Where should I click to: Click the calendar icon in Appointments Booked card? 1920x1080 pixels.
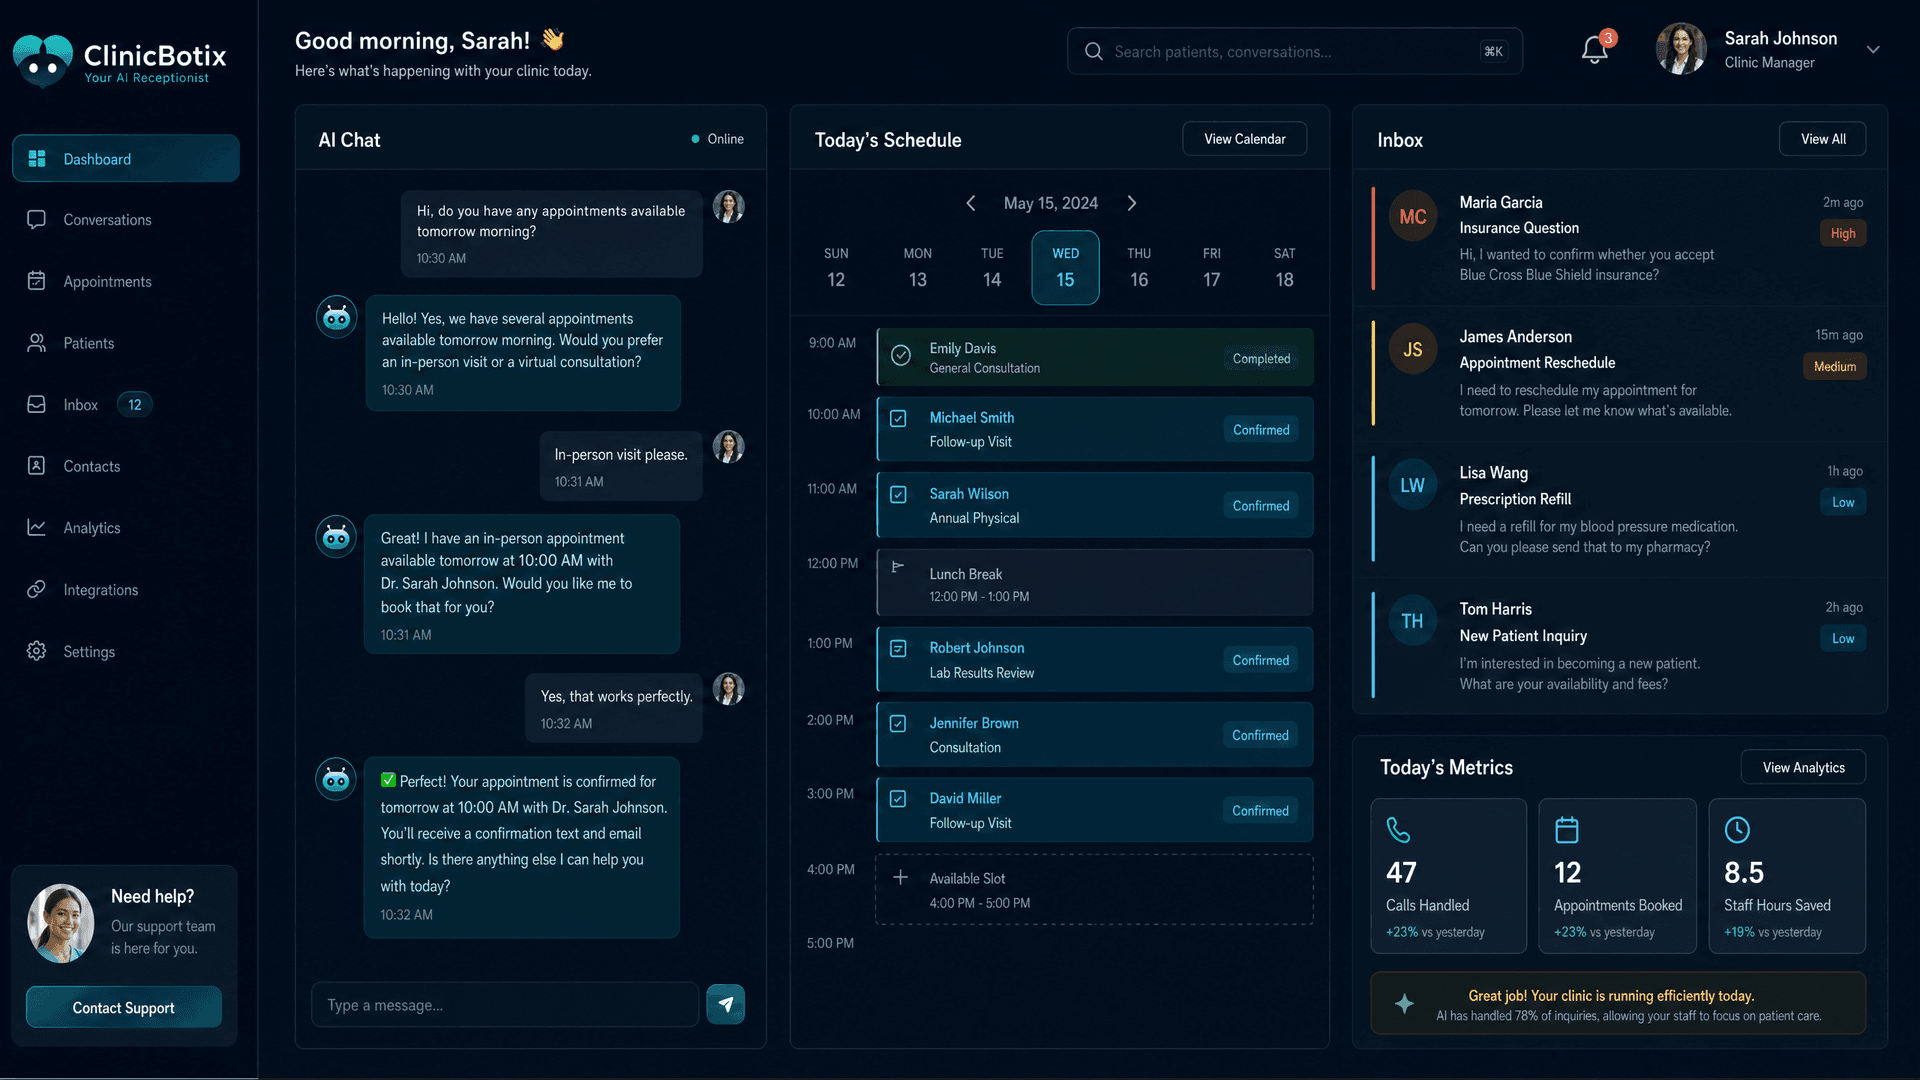pos(1567,830)
